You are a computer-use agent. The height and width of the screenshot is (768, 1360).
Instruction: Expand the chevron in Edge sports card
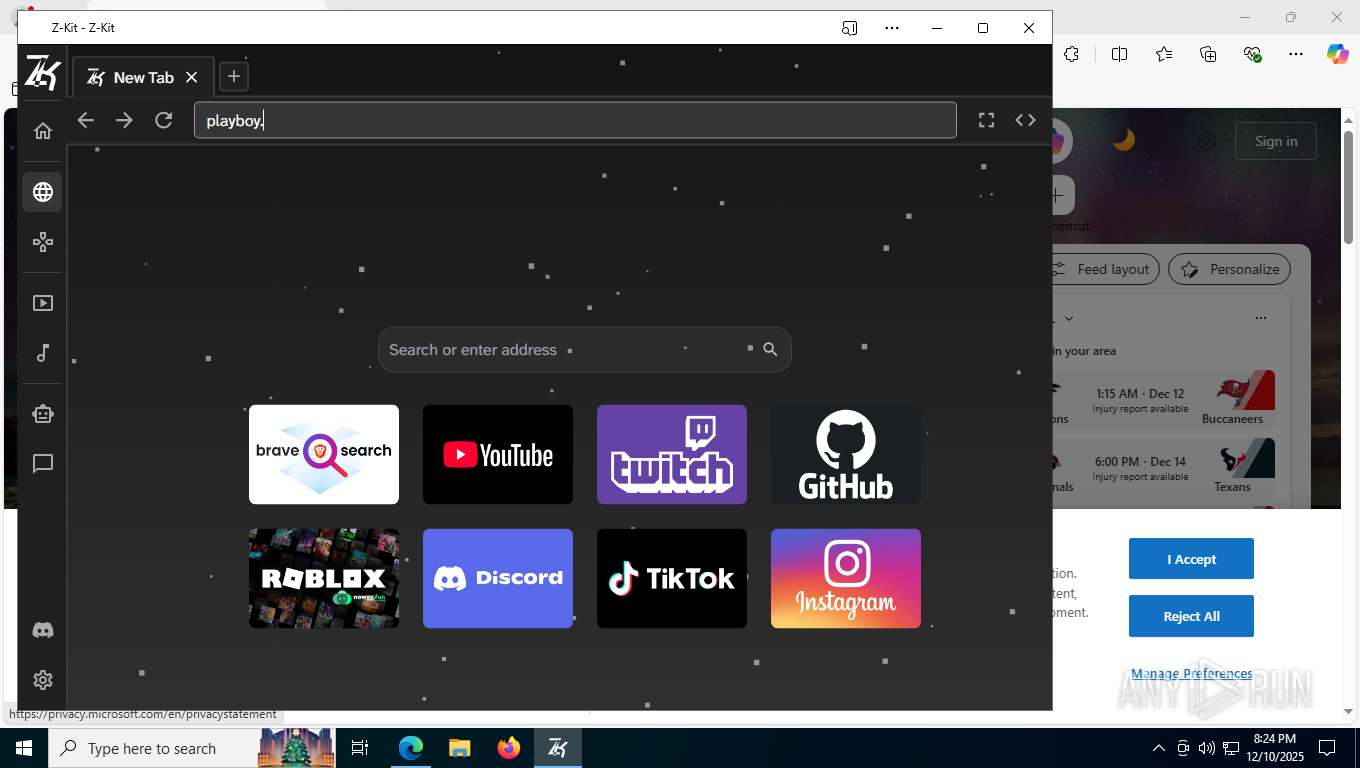1069,318
